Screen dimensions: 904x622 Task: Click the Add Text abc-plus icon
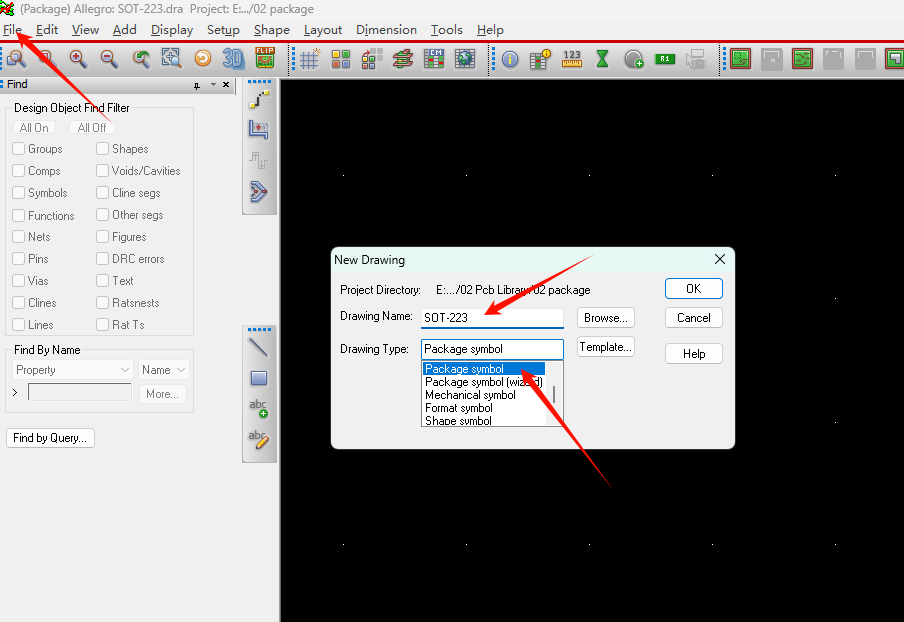pos(259,408)
